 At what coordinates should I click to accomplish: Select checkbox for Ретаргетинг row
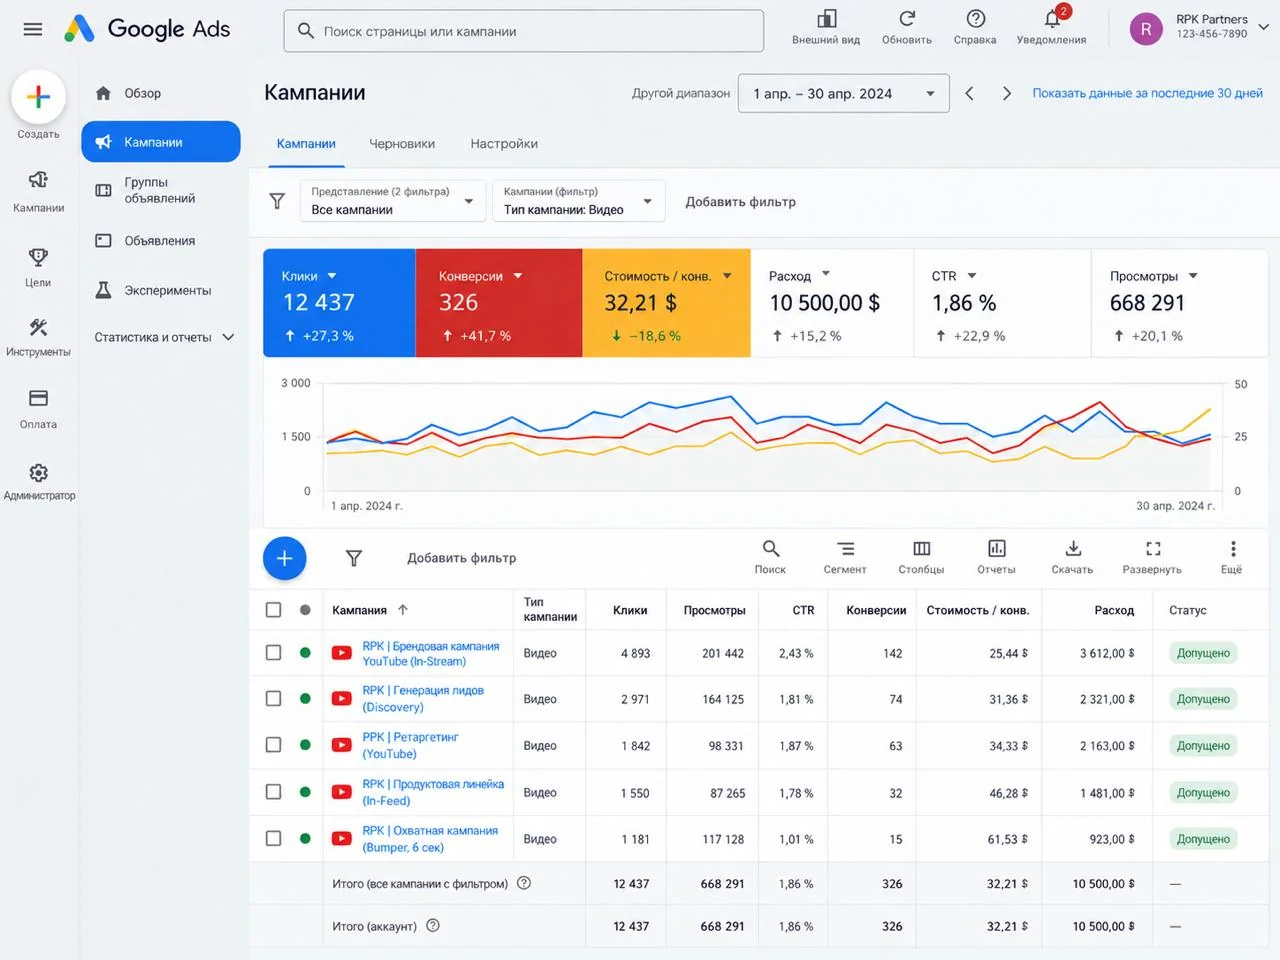tap(273, 745)
